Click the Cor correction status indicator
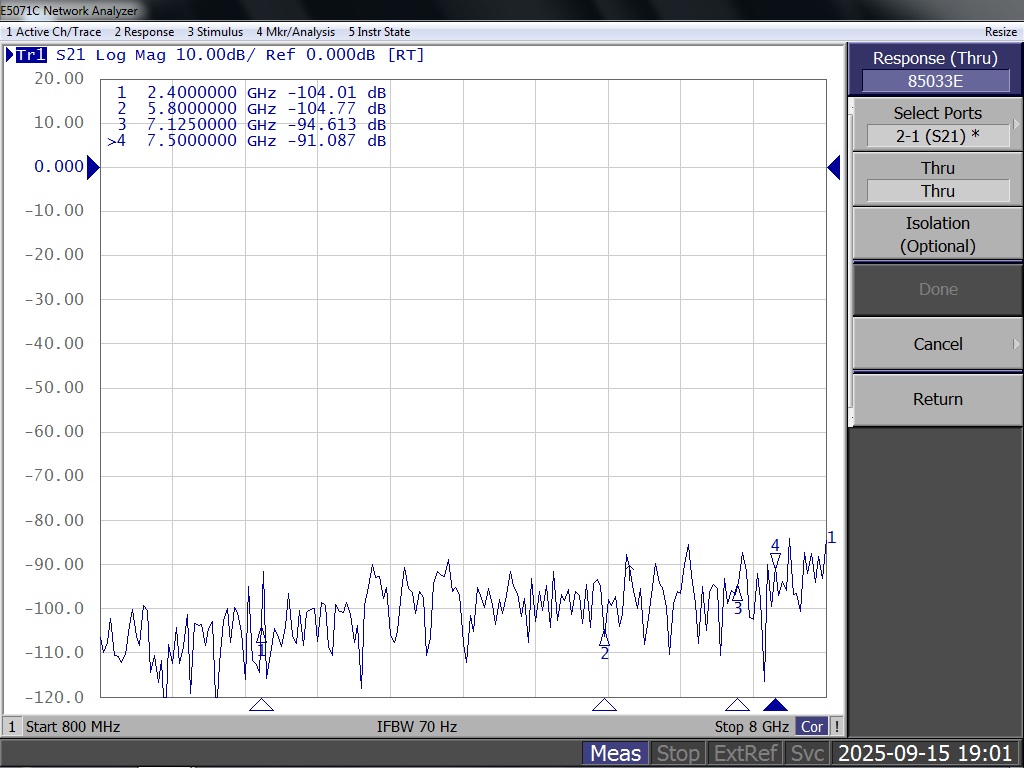The width and height of the screenshot is (1024, 768). [812, 726]
